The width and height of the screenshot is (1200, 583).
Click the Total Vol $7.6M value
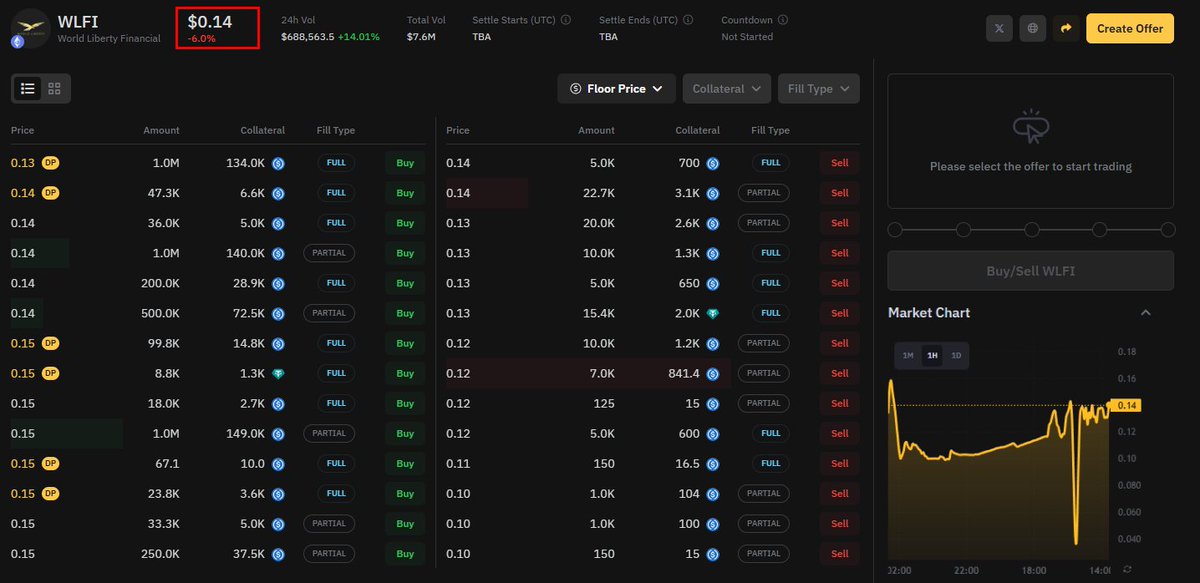point(420,37)
